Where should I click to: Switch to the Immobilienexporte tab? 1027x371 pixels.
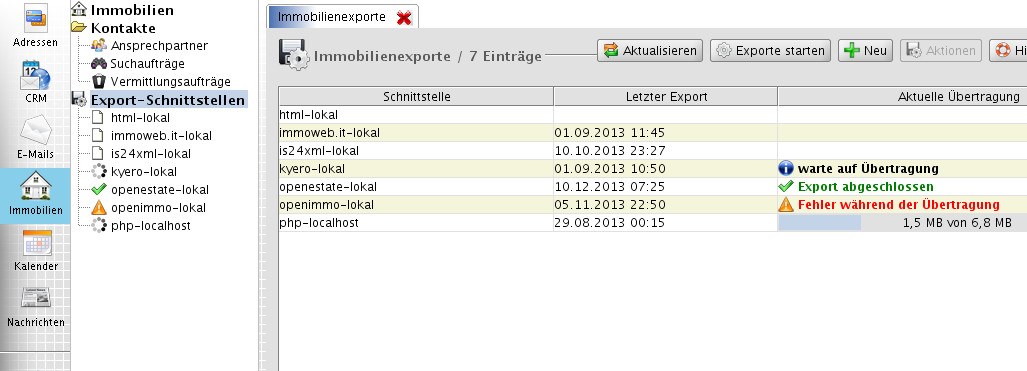tap(331, 17)
